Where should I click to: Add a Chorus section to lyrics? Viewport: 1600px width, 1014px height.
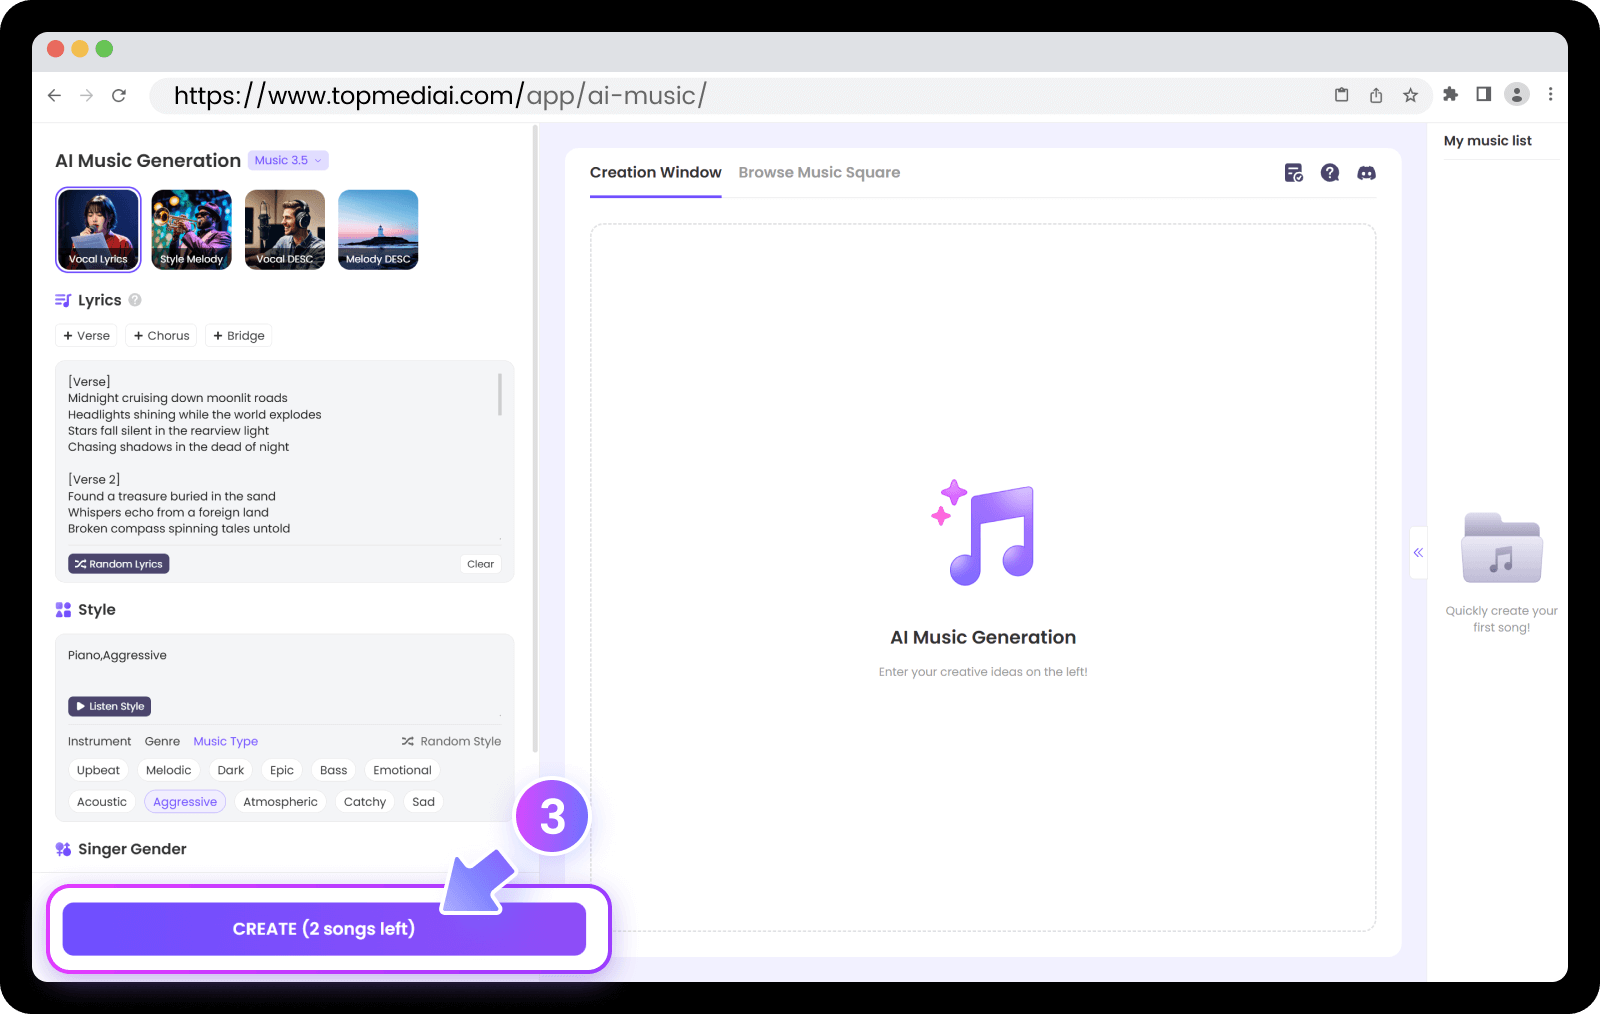(x=162, y=336)
